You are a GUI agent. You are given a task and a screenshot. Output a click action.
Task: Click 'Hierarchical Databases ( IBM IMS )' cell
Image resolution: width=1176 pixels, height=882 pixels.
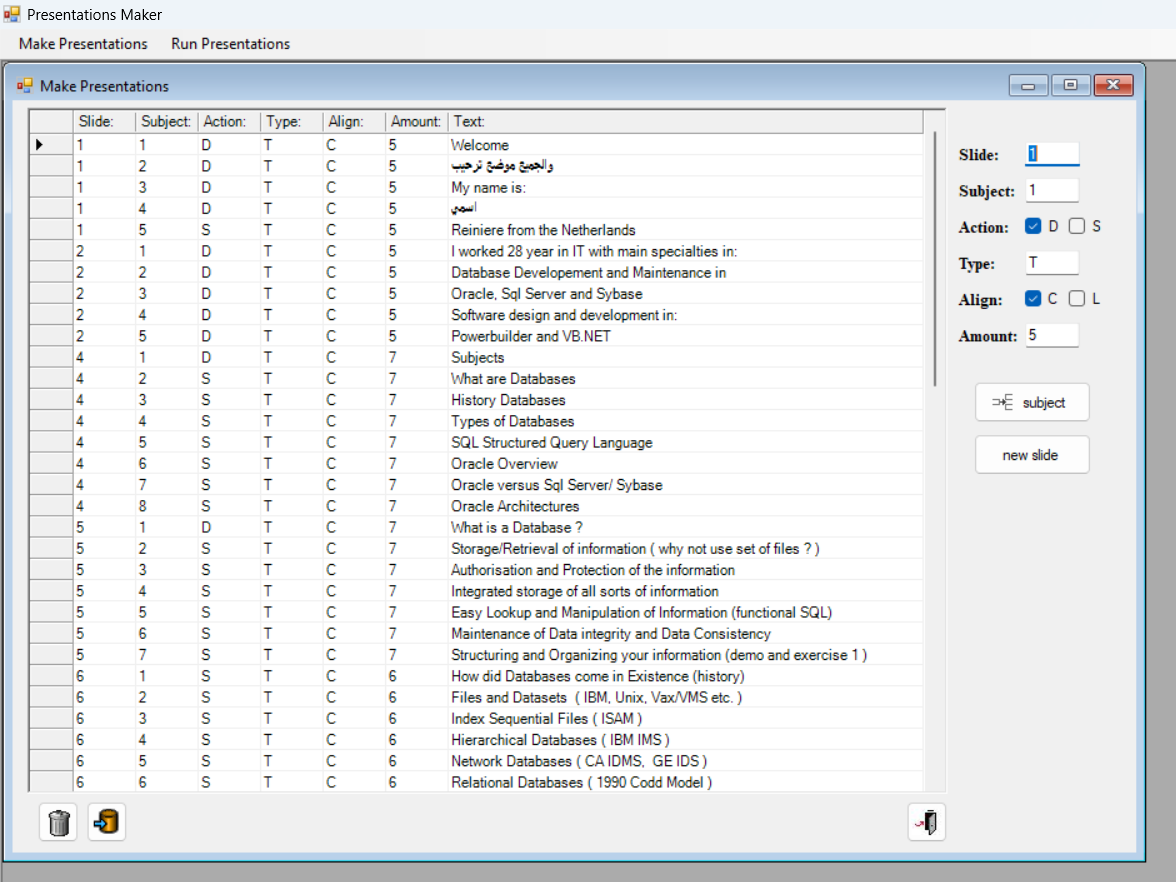pyautogui.click(x=686, y=740)
